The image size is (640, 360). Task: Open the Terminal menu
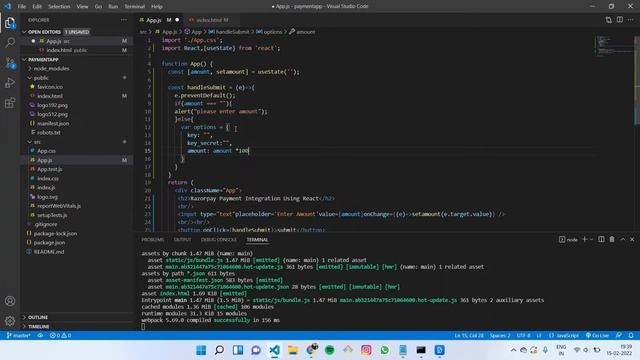pos(135,6)
